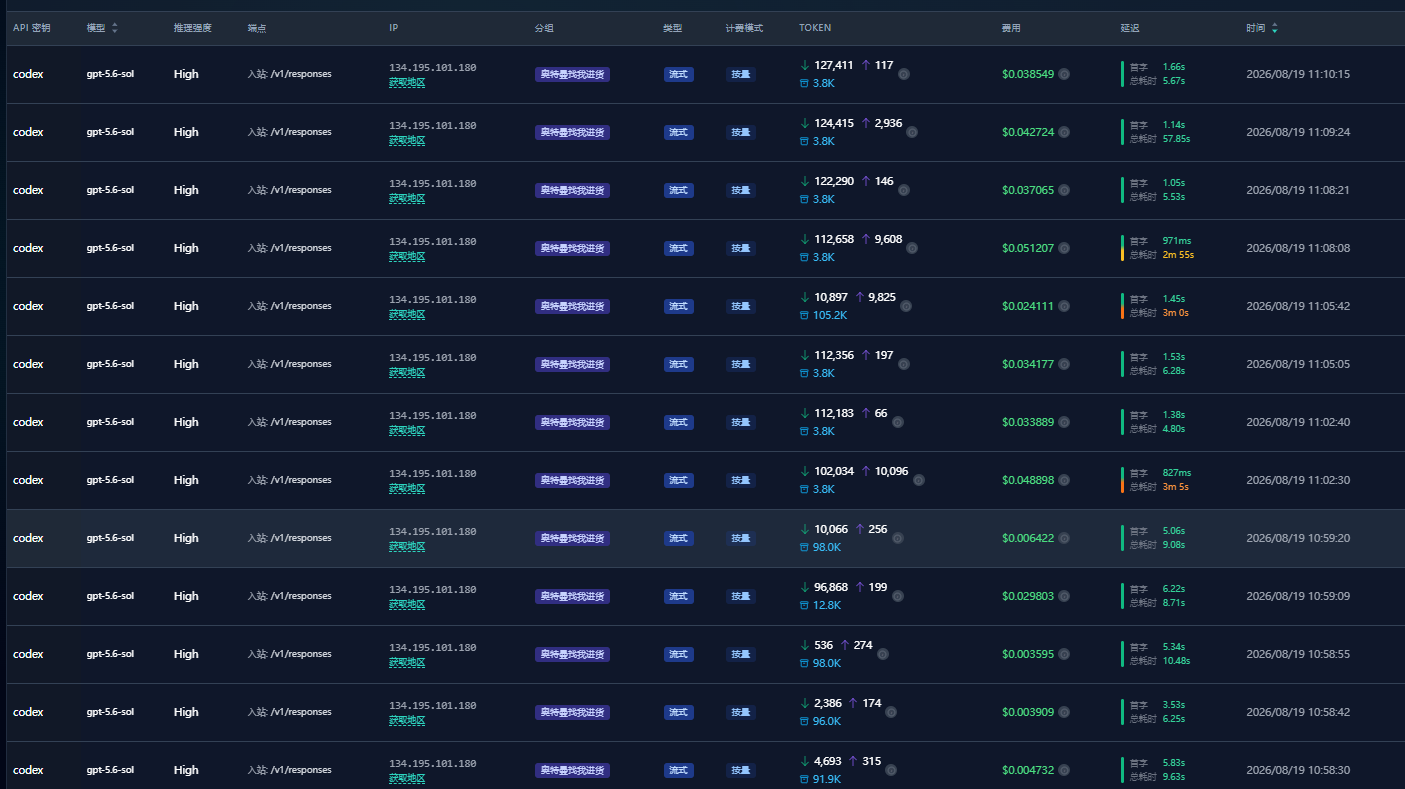The height and width of the screenshot is (789, 1405).
Task: Click the TOKEN column header
Action: click(x=815, y=28)
